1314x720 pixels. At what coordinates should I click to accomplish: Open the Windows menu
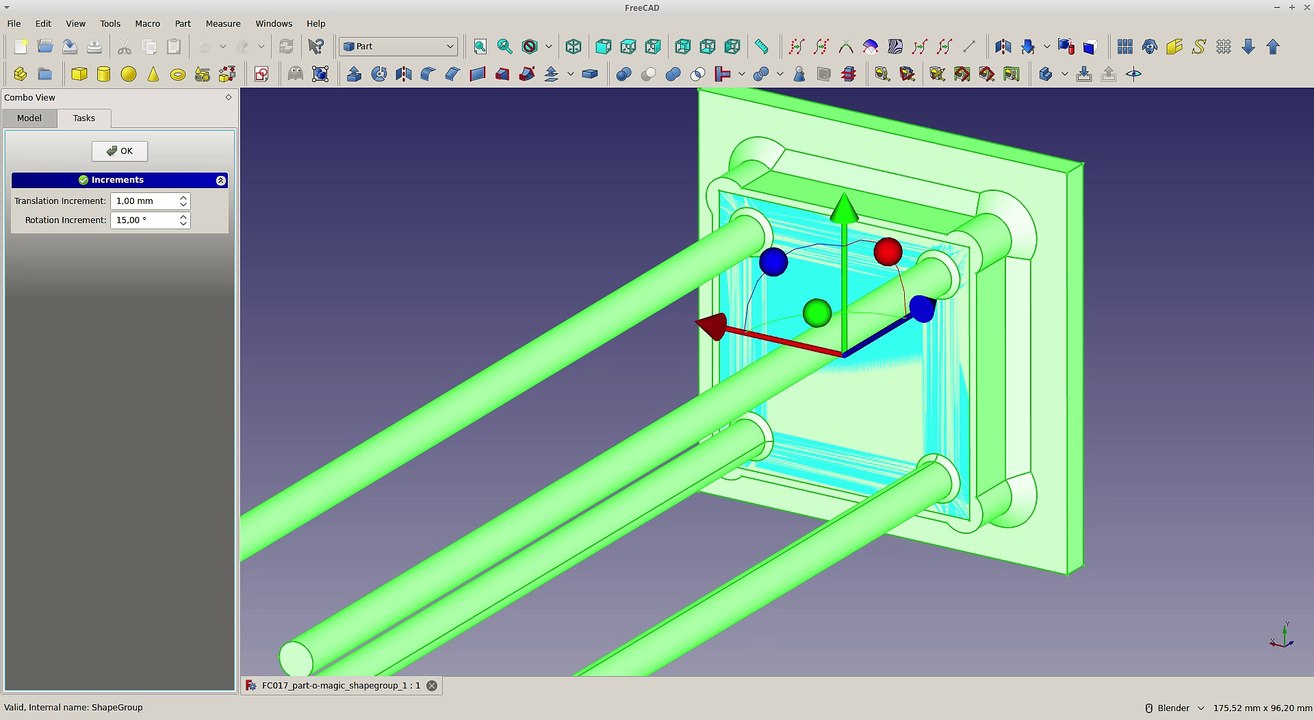pyautogui.click(x=274, y=23)
